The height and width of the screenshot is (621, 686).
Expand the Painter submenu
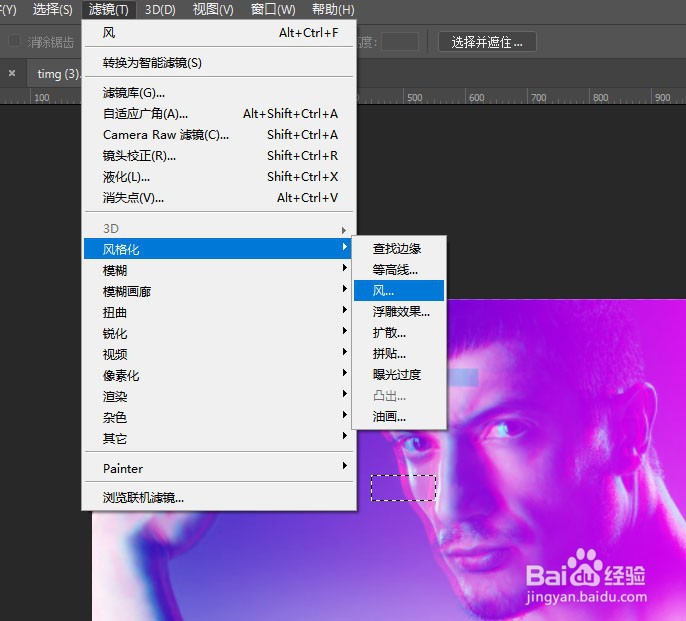pyautogui.click(x=219, y=468)
